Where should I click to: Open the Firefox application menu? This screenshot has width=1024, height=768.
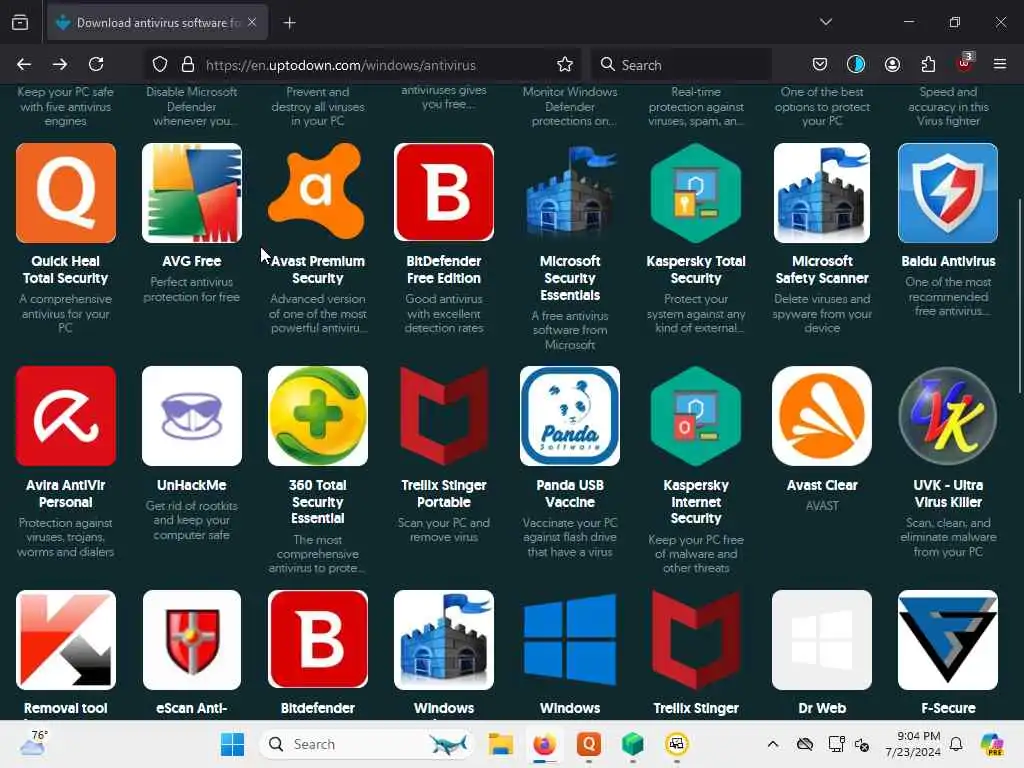1000,64
